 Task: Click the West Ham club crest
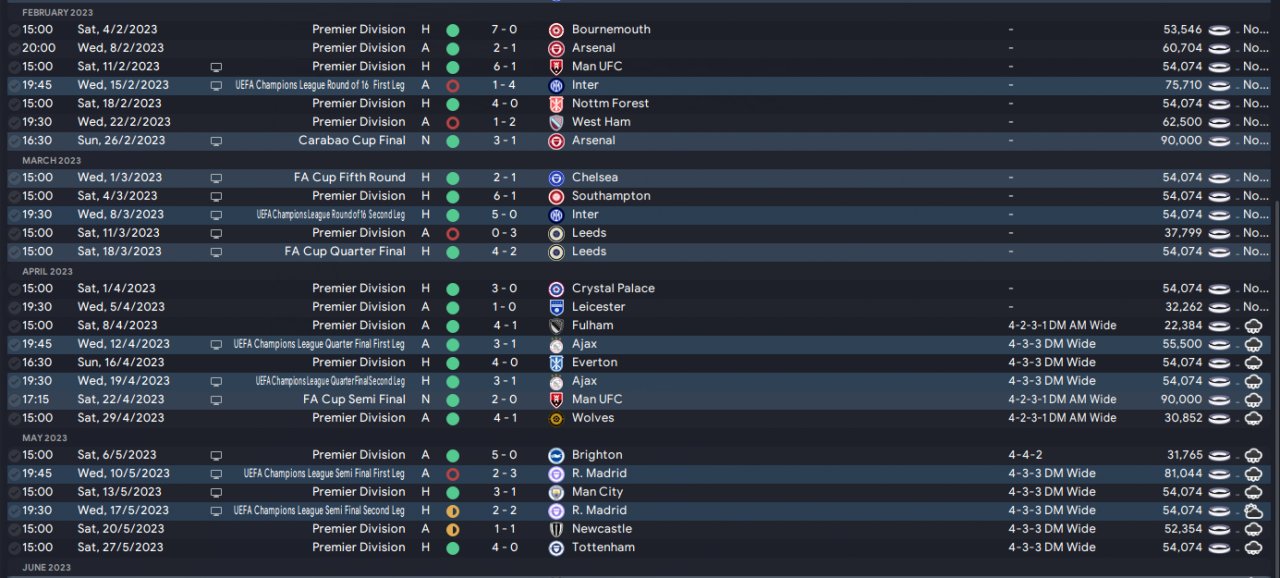(x=556, y=122)
